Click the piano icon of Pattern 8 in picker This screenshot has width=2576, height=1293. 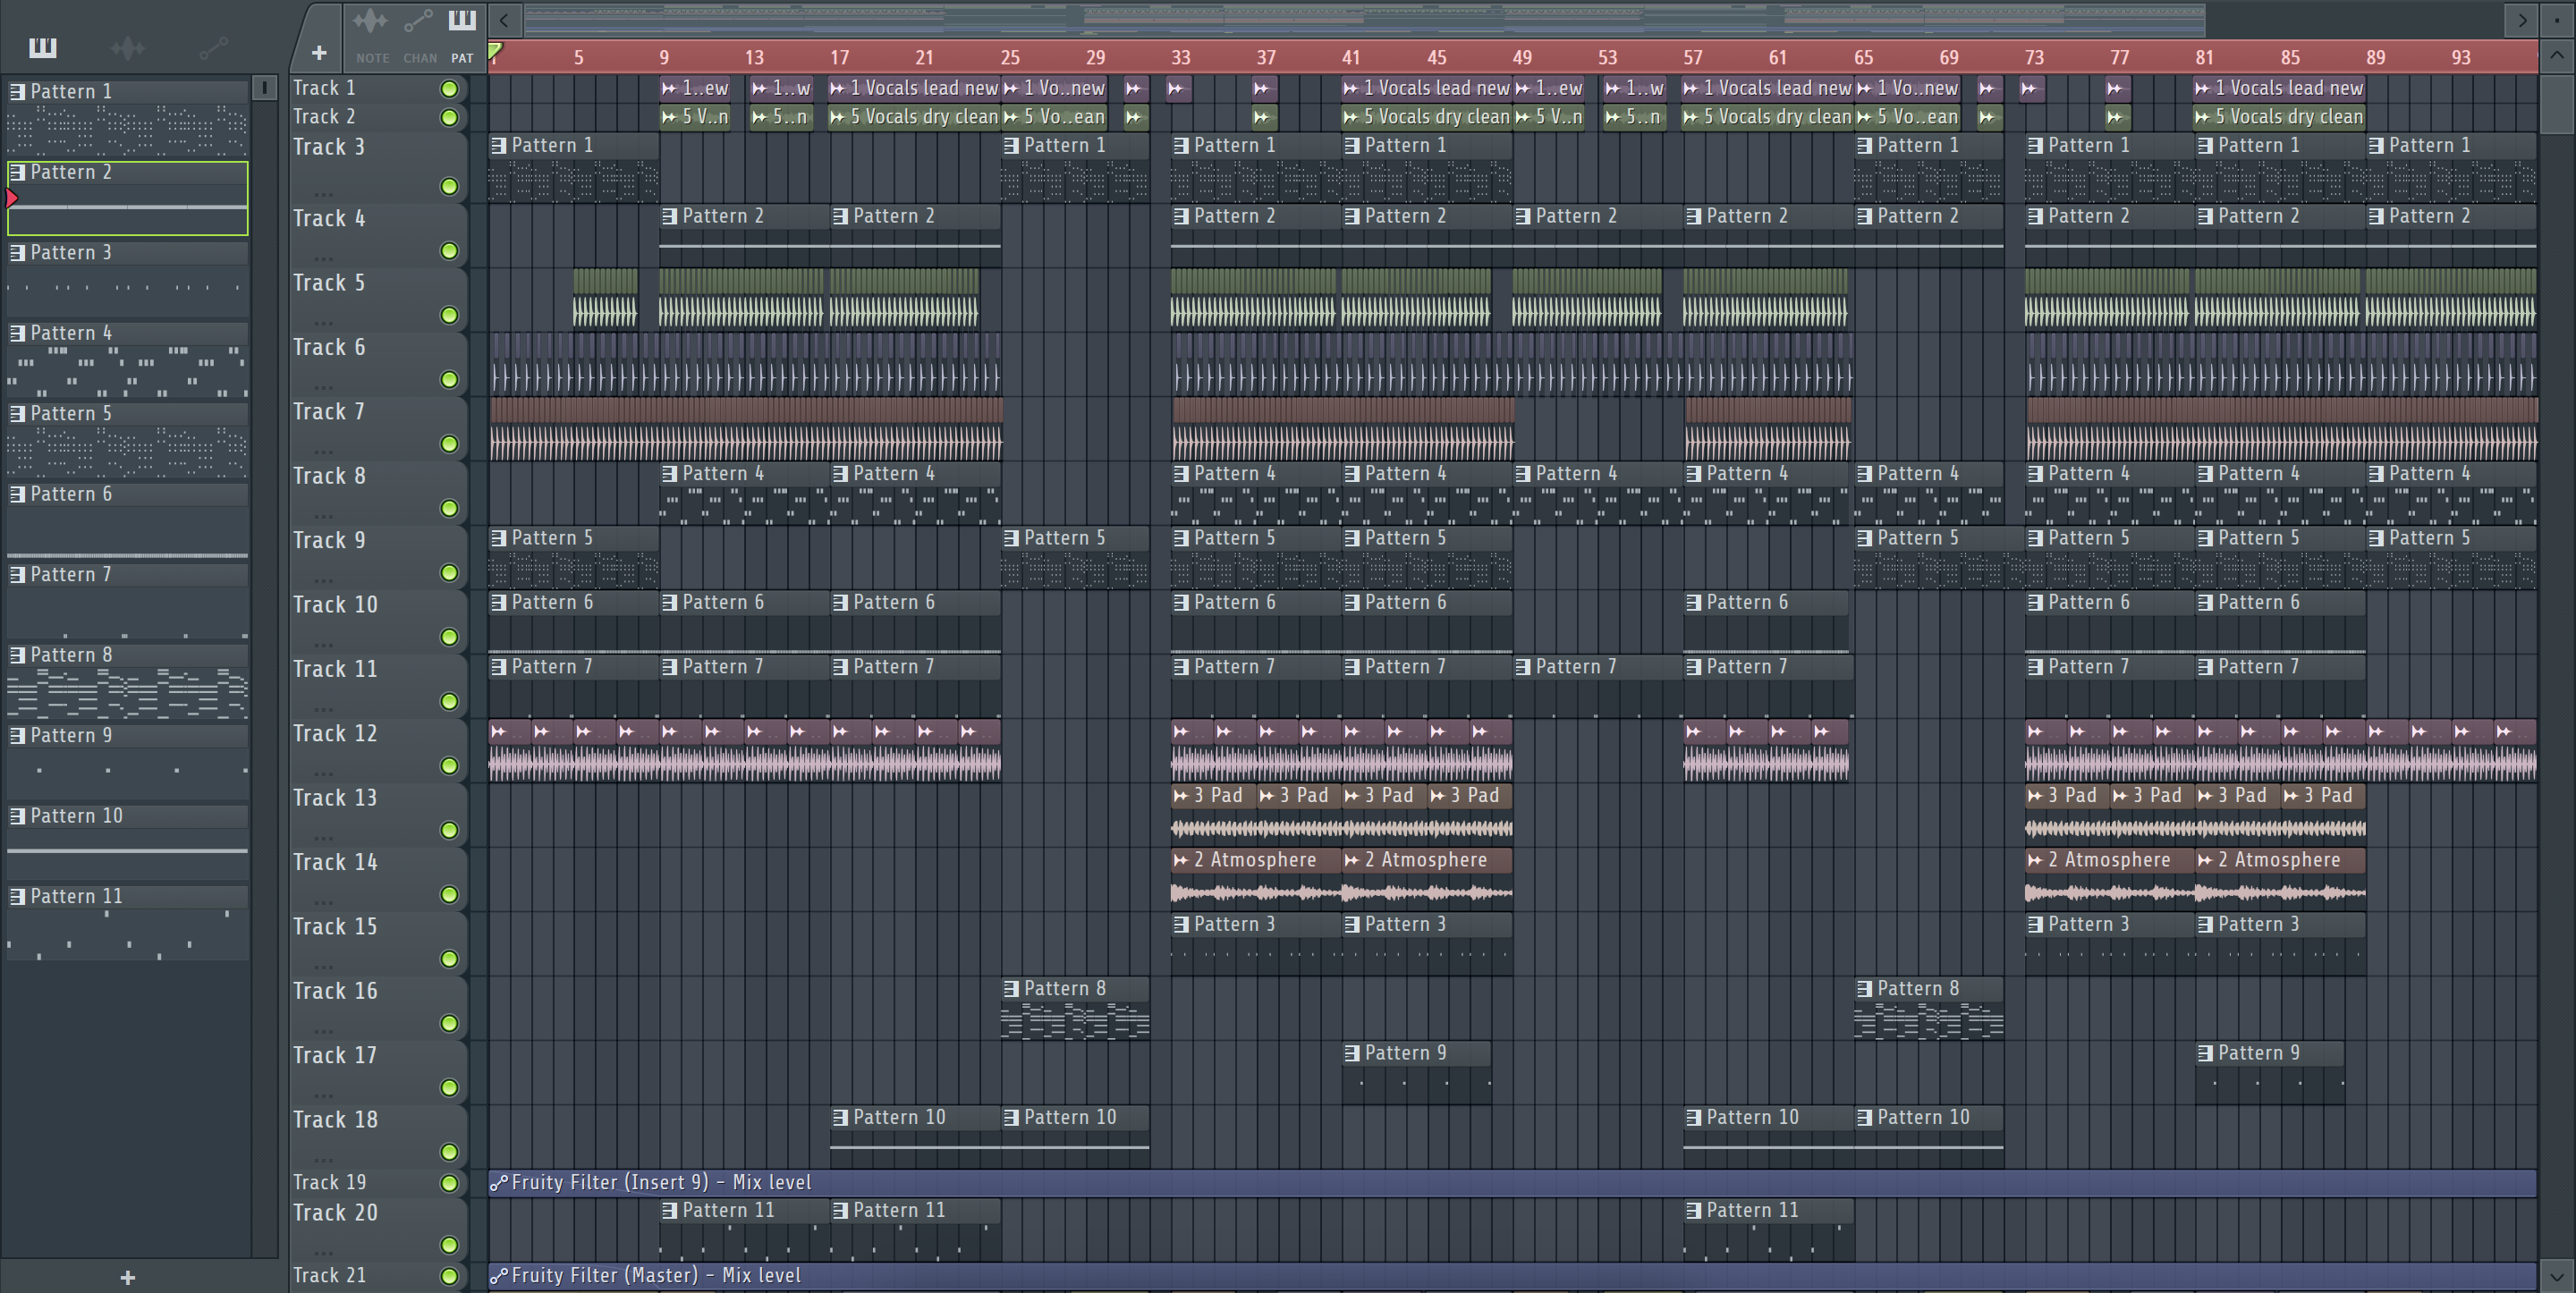tap(17, 655)
